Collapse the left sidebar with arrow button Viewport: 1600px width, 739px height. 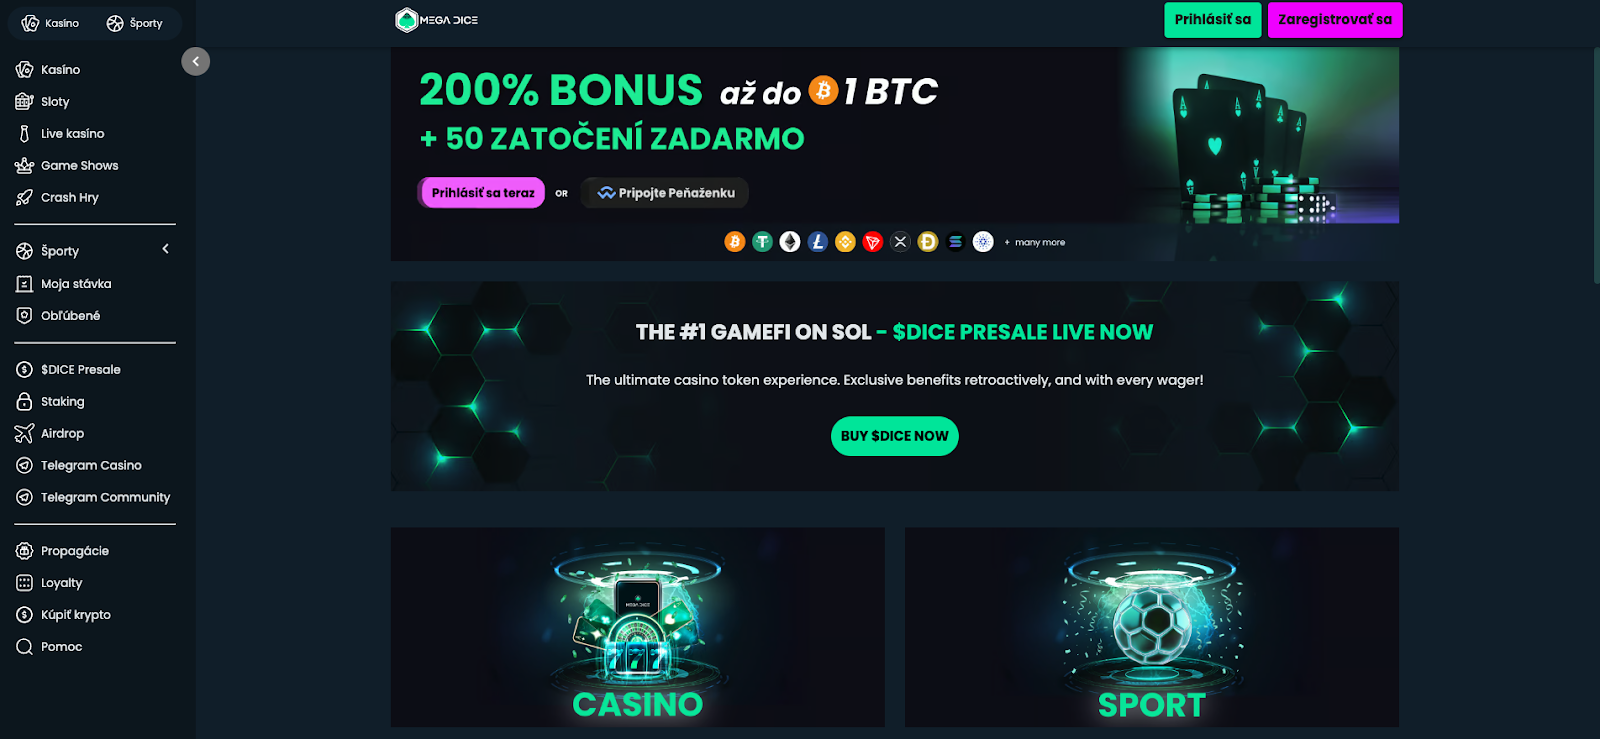pos(195,62)
